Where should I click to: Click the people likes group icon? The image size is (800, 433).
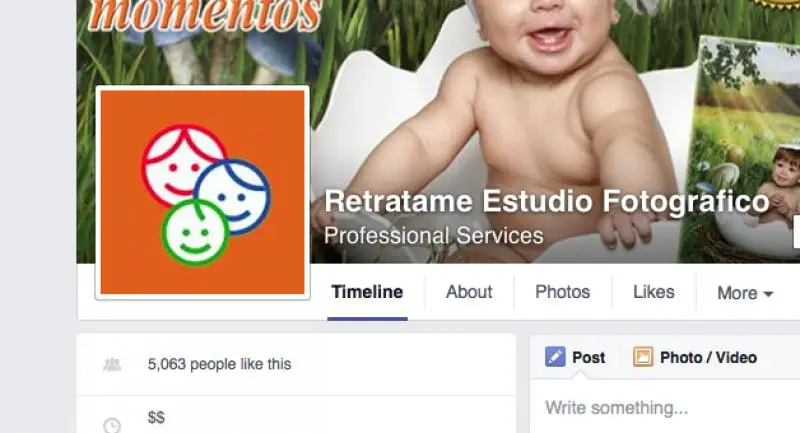pyautogui.click(x=112, y=364)
